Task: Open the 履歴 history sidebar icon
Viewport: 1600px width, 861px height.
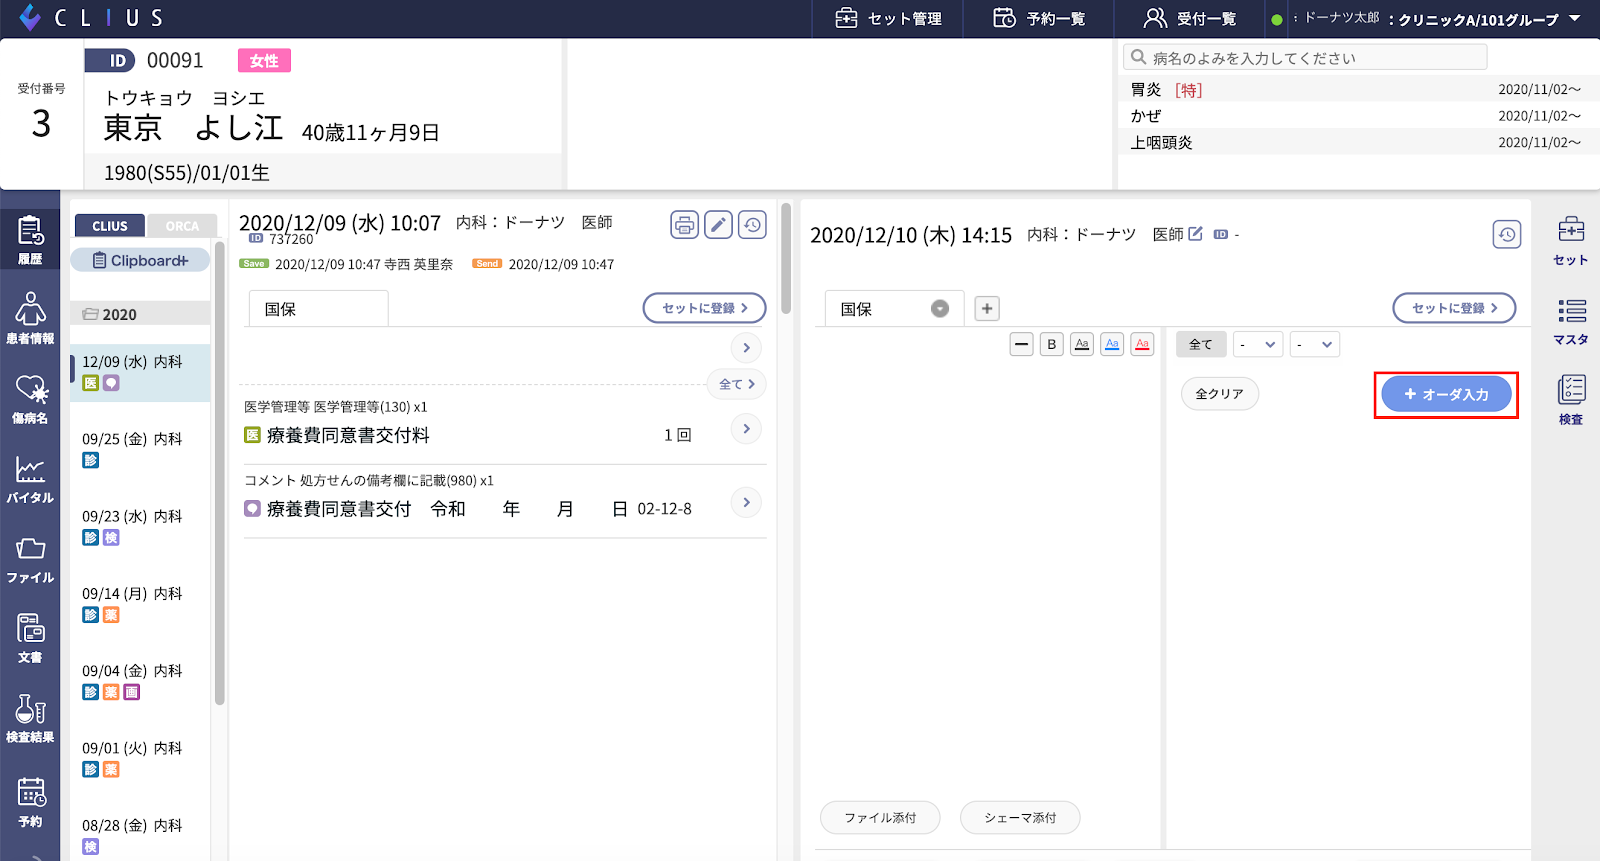Action: [30, 240]
